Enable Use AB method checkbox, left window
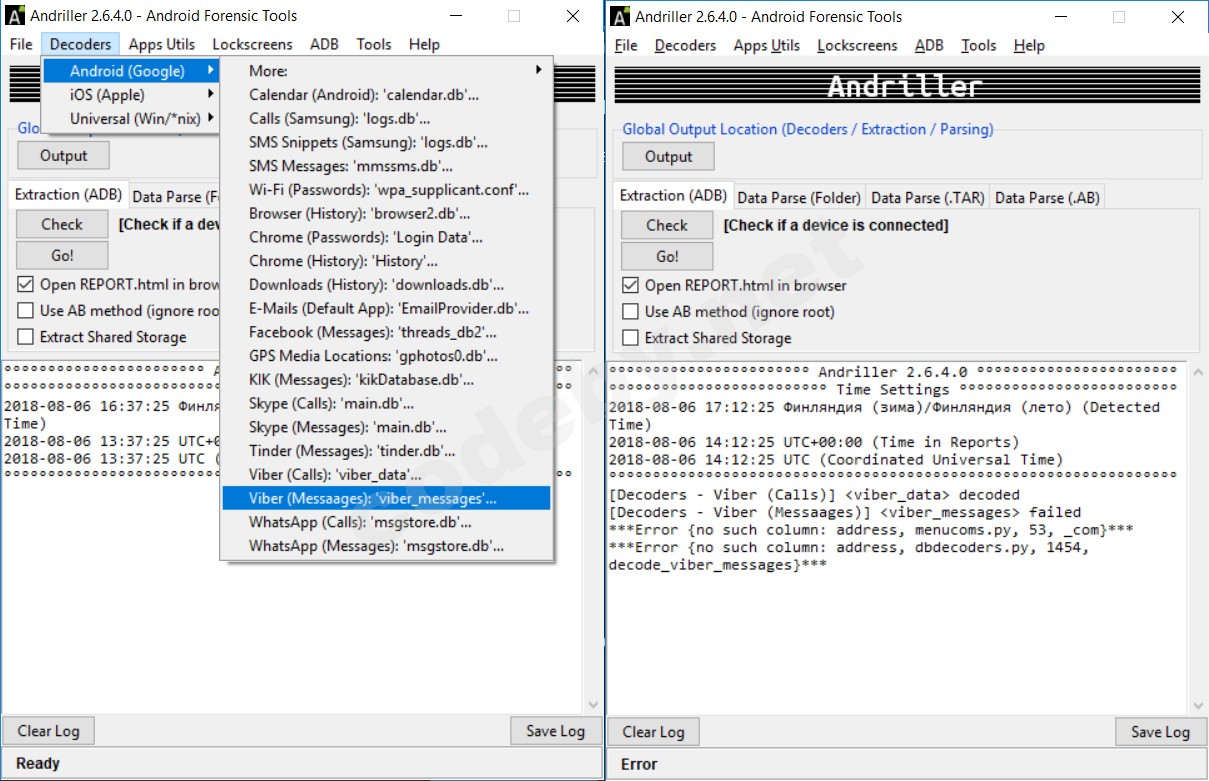This screenshot has height=781, width=1209. [25, 311]
